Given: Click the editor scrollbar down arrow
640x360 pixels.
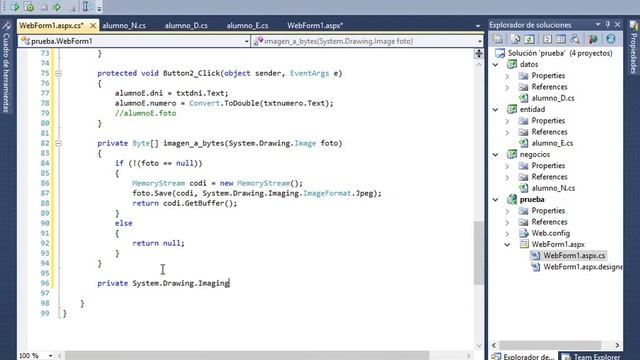Looking at the screenshot, I should (479, 346).
